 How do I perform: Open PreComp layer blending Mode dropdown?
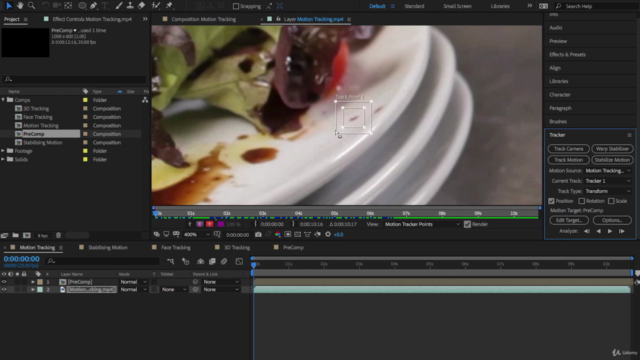pos(133,282)
